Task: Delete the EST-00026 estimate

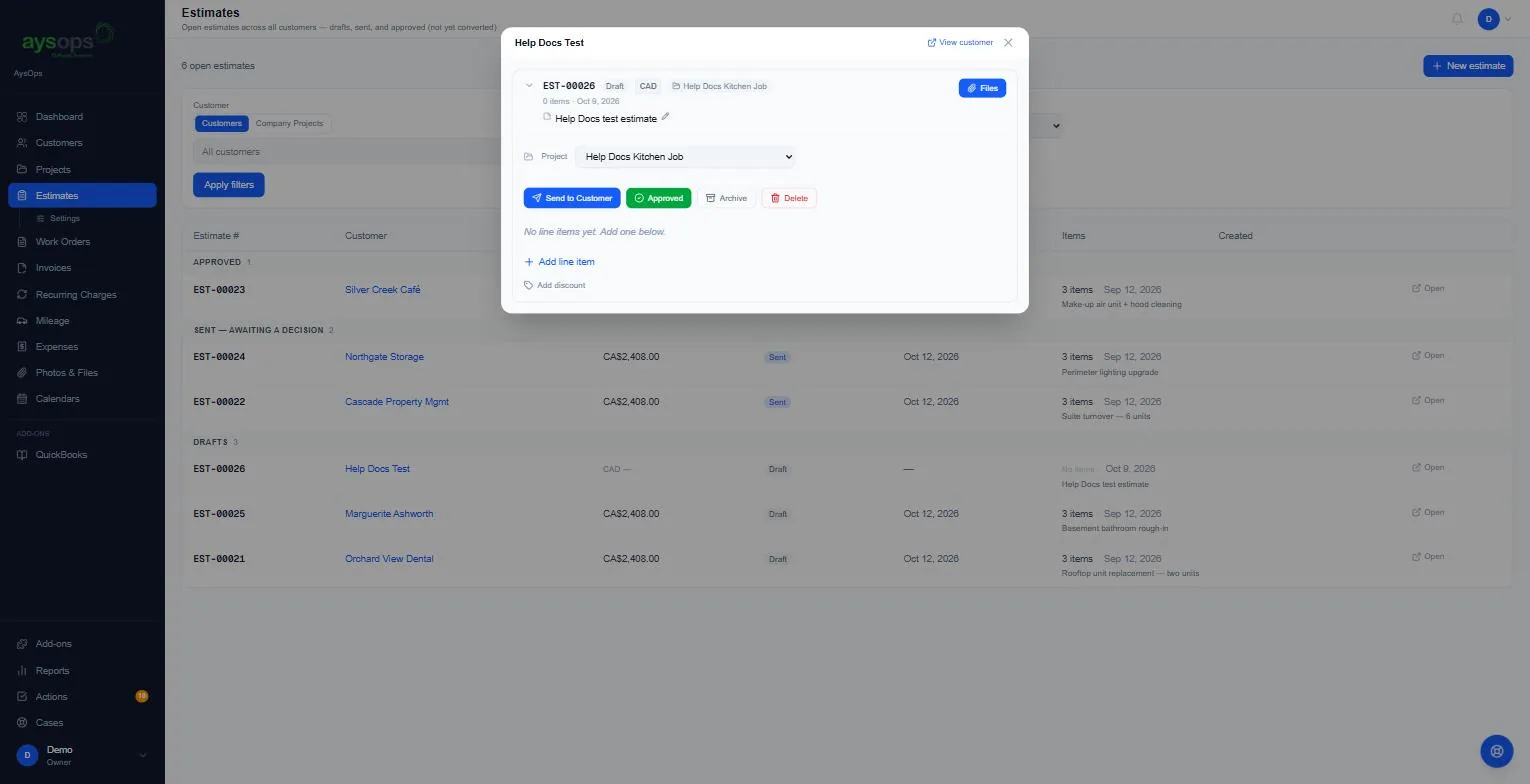Action: 789,198
